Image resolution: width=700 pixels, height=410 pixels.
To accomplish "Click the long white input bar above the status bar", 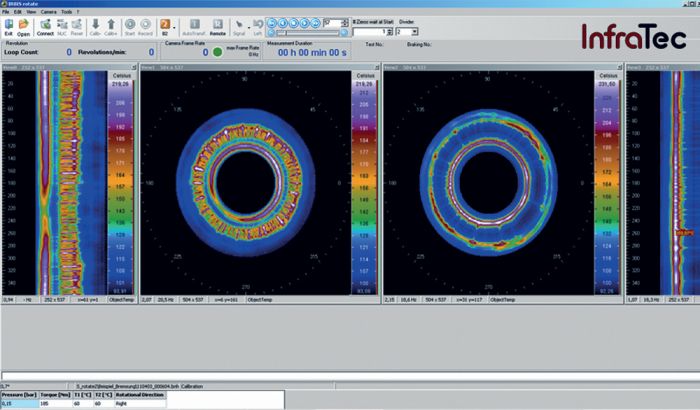I will click(351, 376).
